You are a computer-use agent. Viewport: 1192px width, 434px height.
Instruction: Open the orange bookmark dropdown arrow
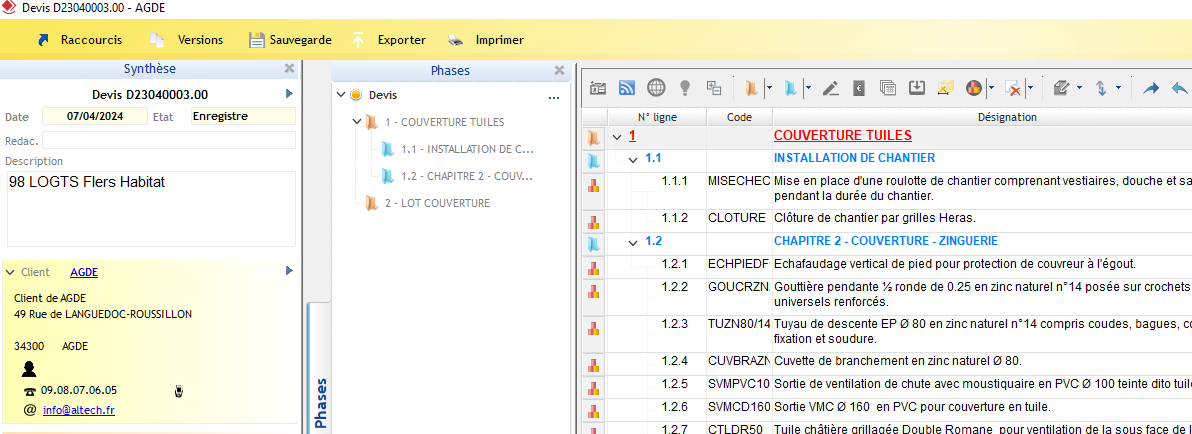[768, 88]
